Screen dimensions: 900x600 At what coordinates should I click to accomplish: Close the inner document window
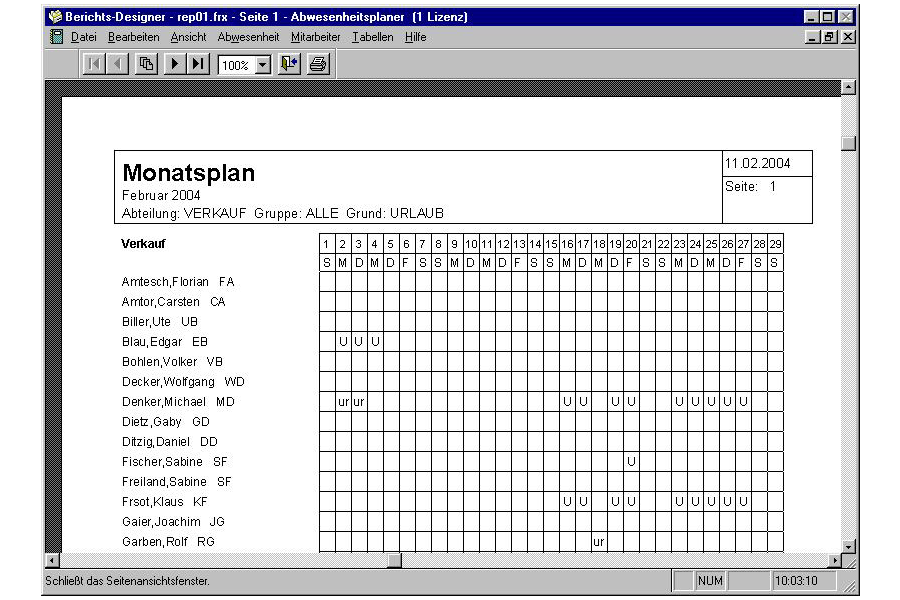[848, 37]
